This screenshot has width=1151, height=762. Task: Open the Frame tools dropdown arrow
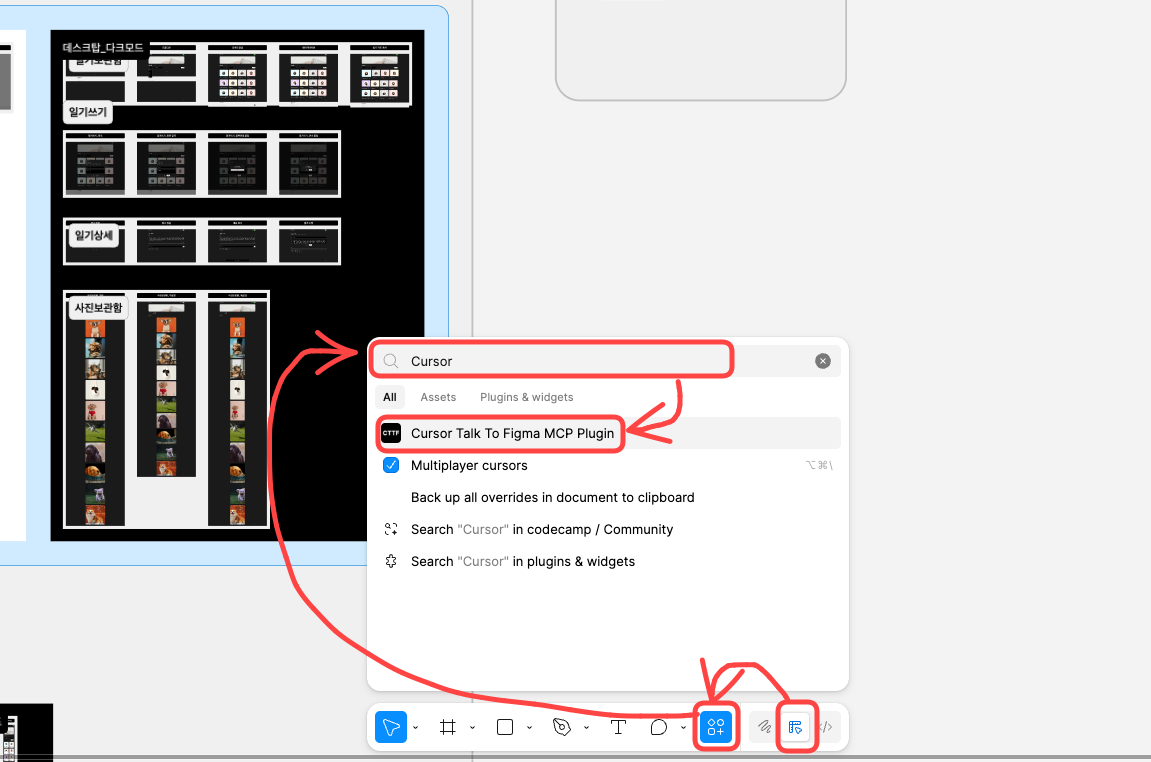[x=472, y=727]
